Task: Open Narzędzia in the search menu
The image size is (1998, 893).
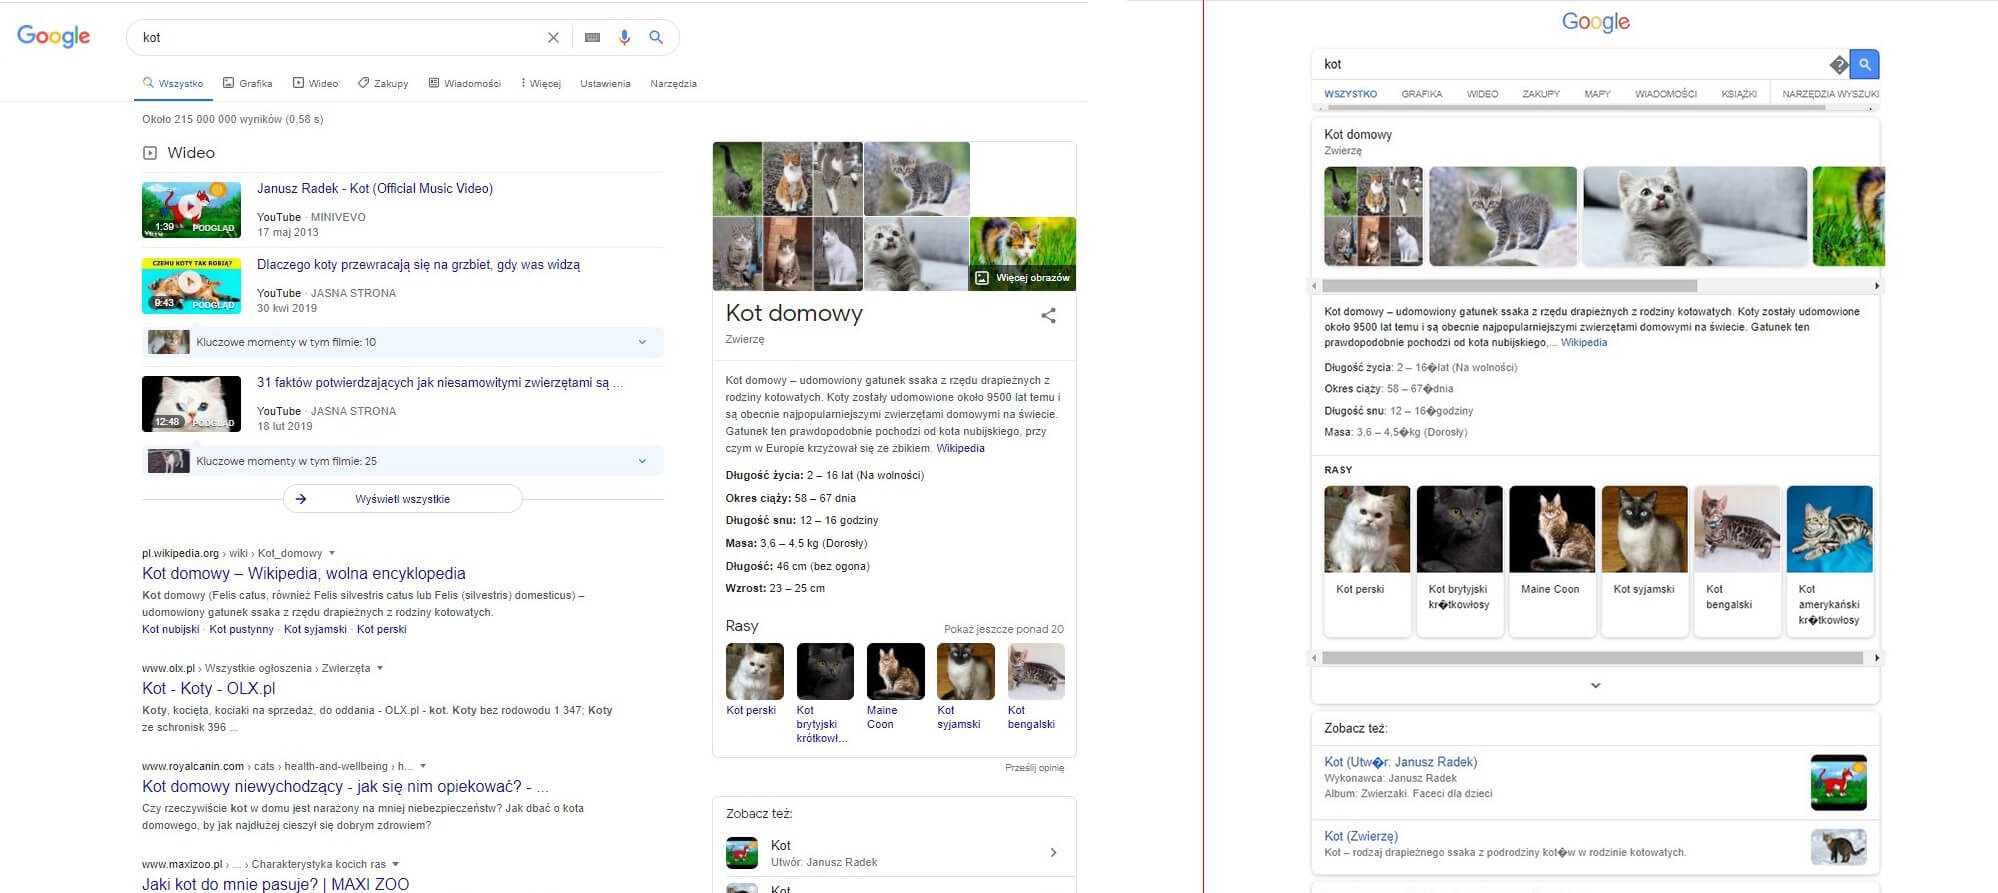Action: pyautogui.click(x=673, y=84)
